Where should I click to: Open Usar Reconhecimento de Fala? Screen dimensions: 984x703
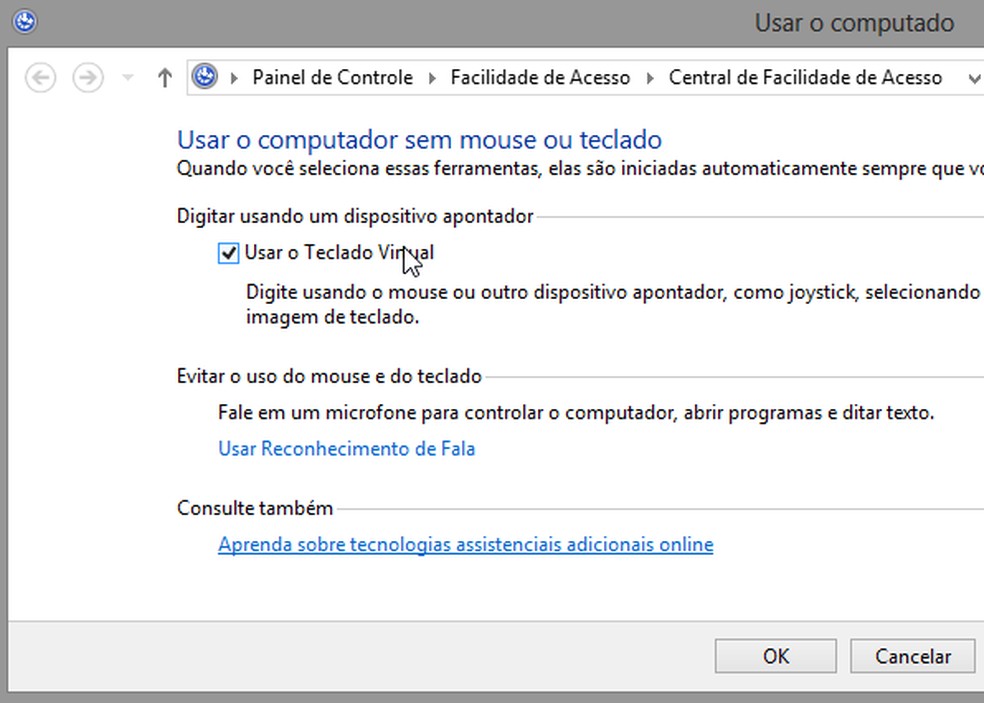tap(346, 448)
